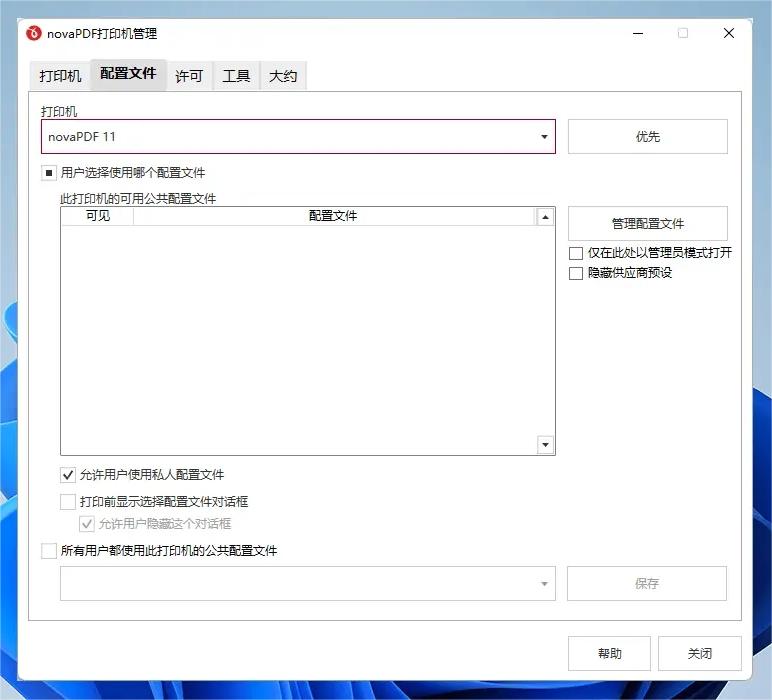Screen dimensions: 772x700
Task: Click the 优先 button
Action: click(647, 136)
